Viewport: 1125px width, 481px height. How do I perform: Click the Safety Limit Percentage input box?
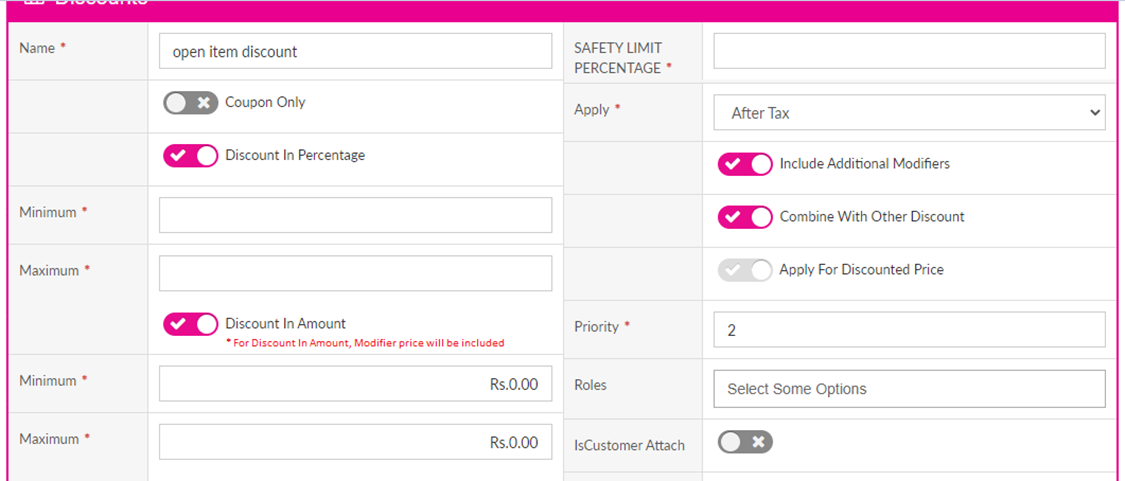click(908, 51)
